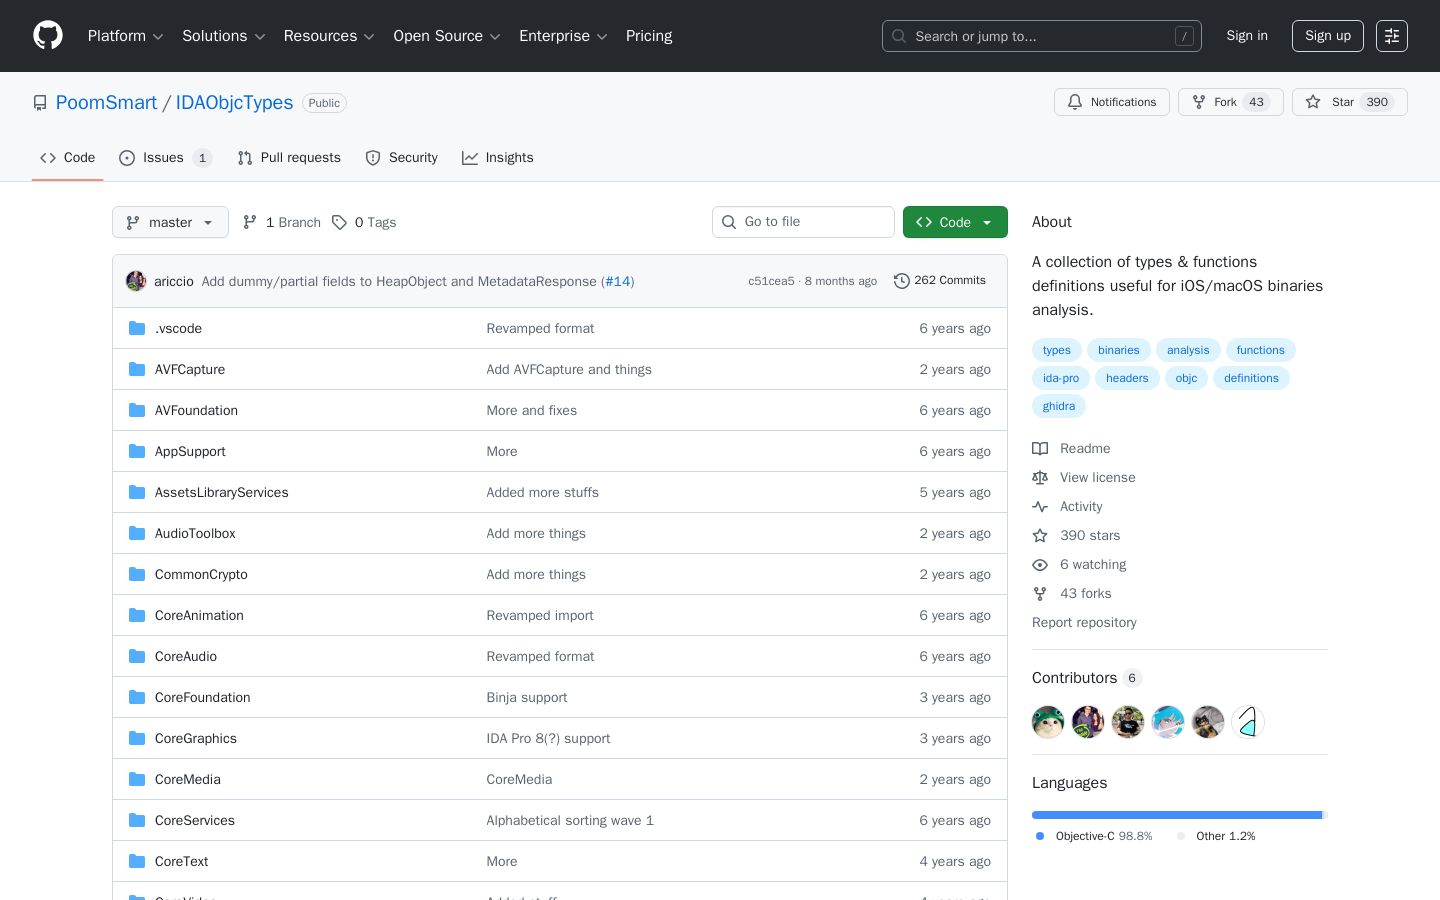1440x900 pixels.
Task: Click the Notifications button
Action: (x=1112, y=102)
